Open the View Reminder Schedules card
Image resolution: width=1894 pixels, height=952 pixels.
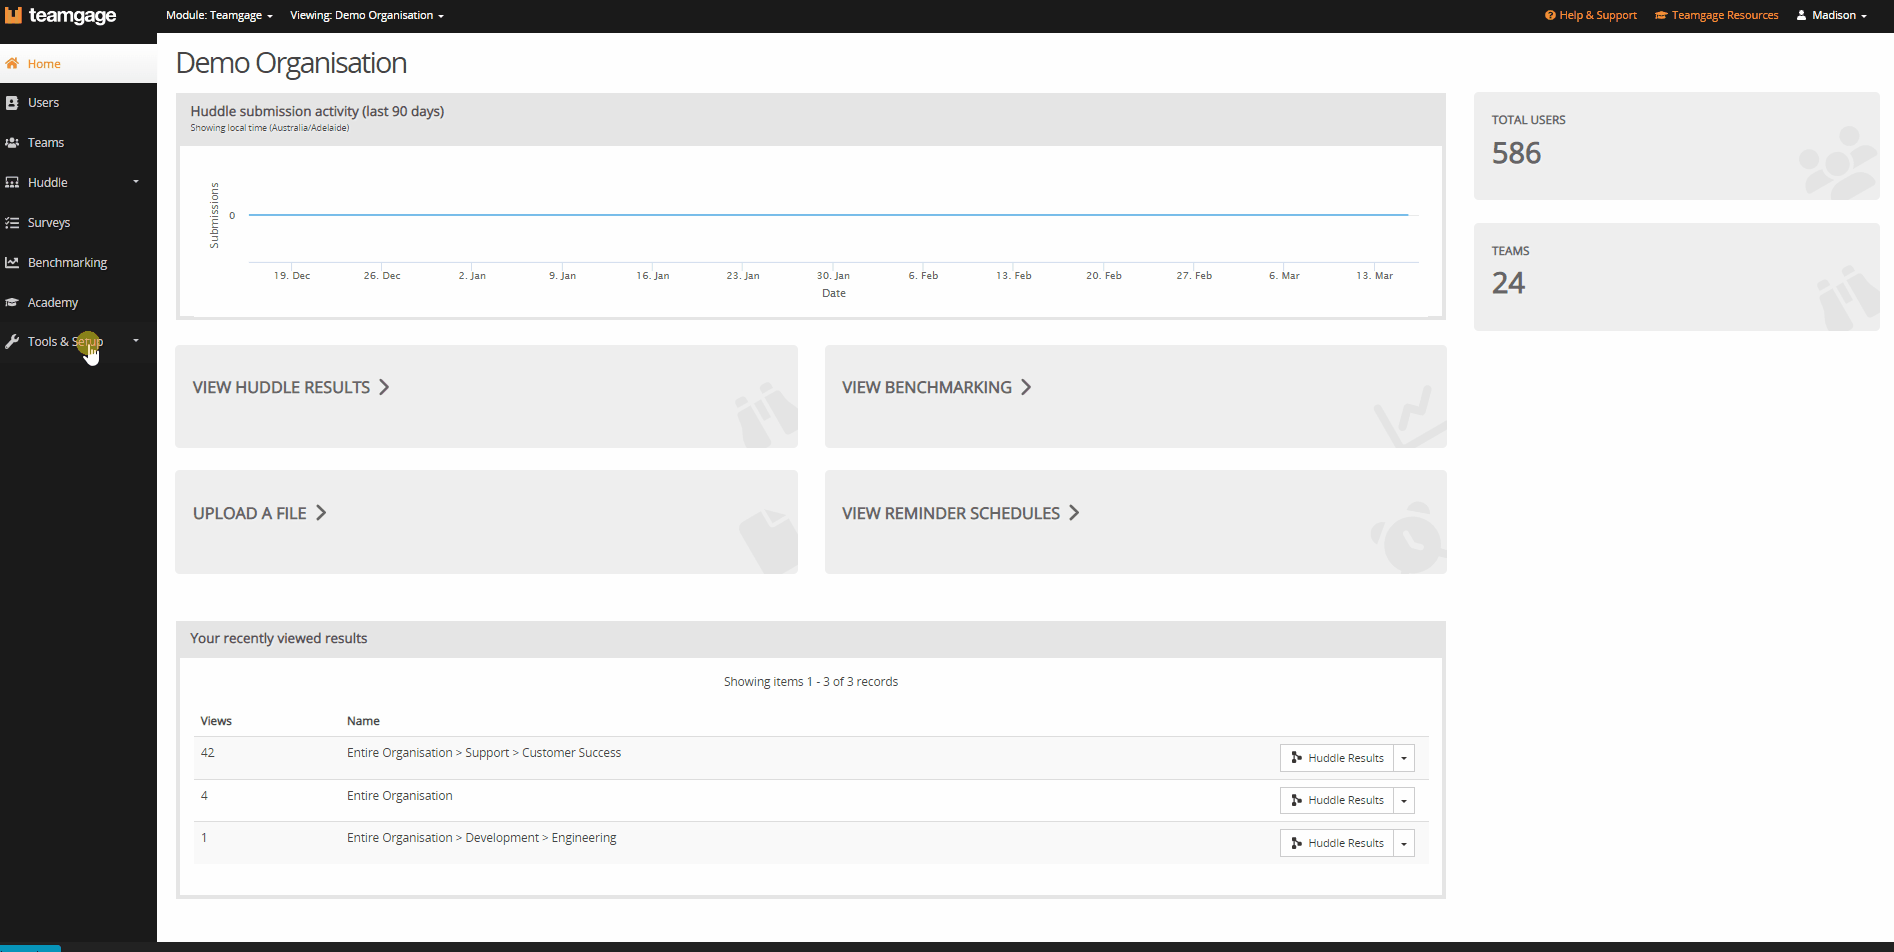1135,522
